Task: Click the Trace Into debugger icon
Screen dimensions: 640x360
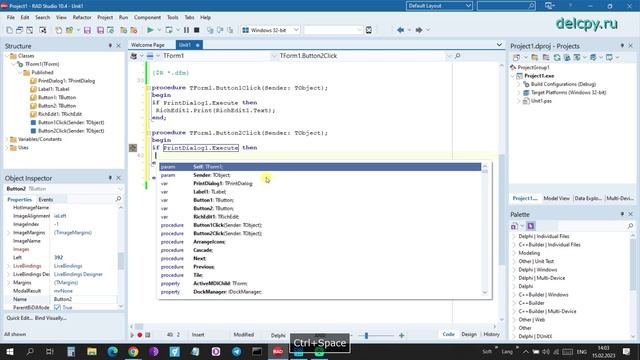Action: pyautogui.click(x=210, y=30)
